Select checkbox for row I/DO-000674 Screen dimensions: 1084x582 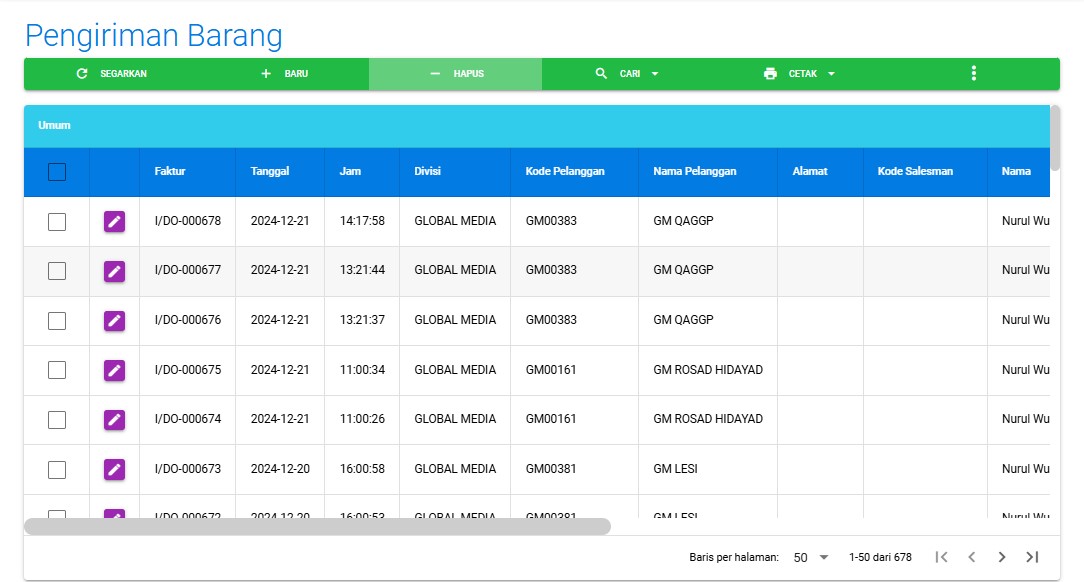point(57,419)
